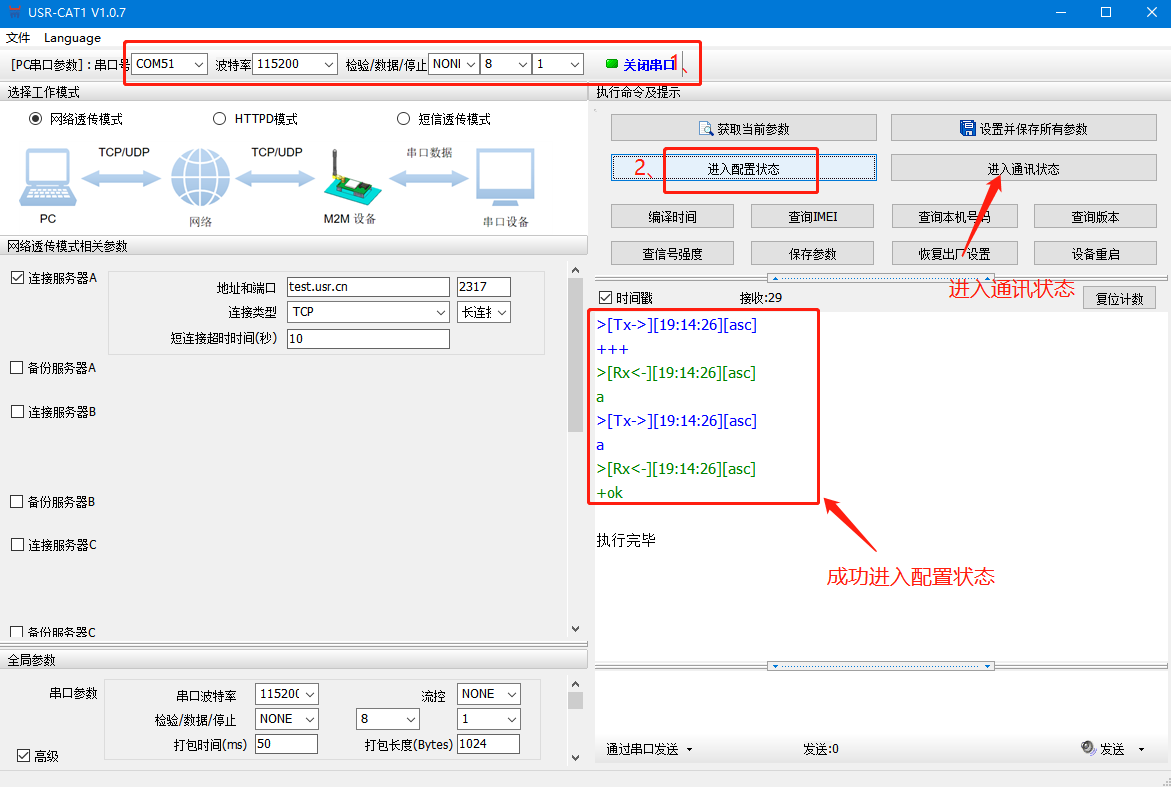
Task: Open the 文件 menu
Action: pos(18,38)
